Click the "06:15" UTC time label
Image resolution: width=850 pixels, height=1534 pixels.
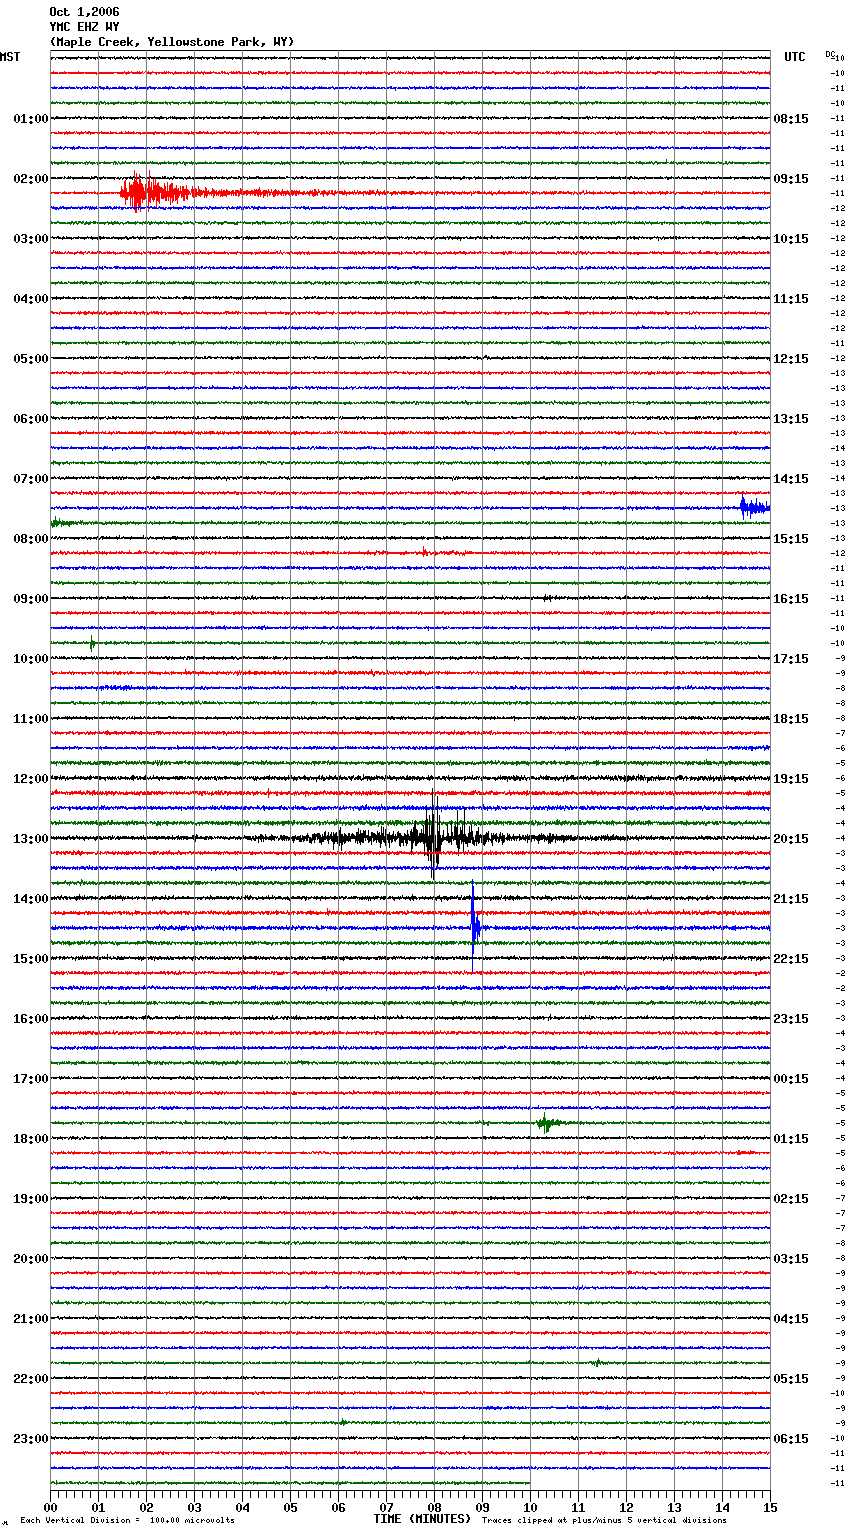[791, 1439]
